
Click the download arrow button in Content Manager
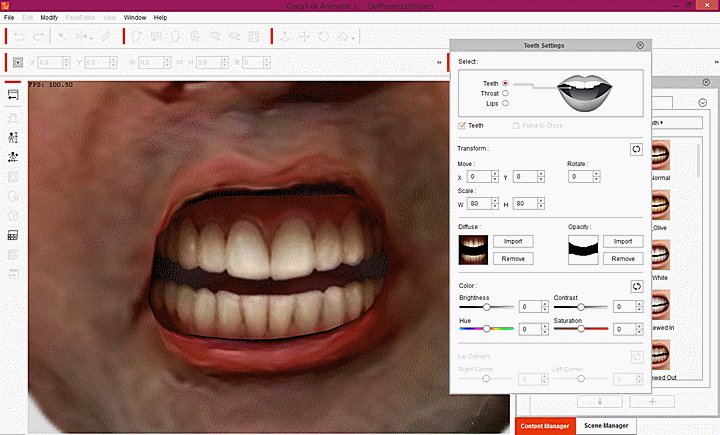[600, 401]
